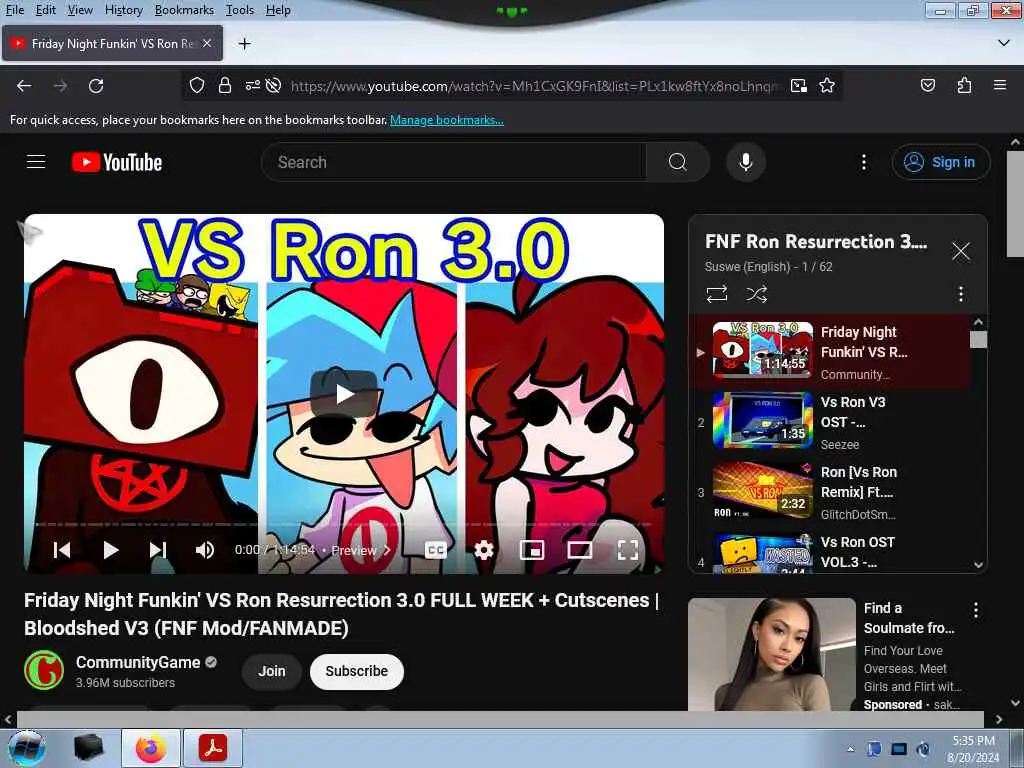Open the sponsored ad three-dot menu
Screen dimensions: 1024x768
coord(976,610)
